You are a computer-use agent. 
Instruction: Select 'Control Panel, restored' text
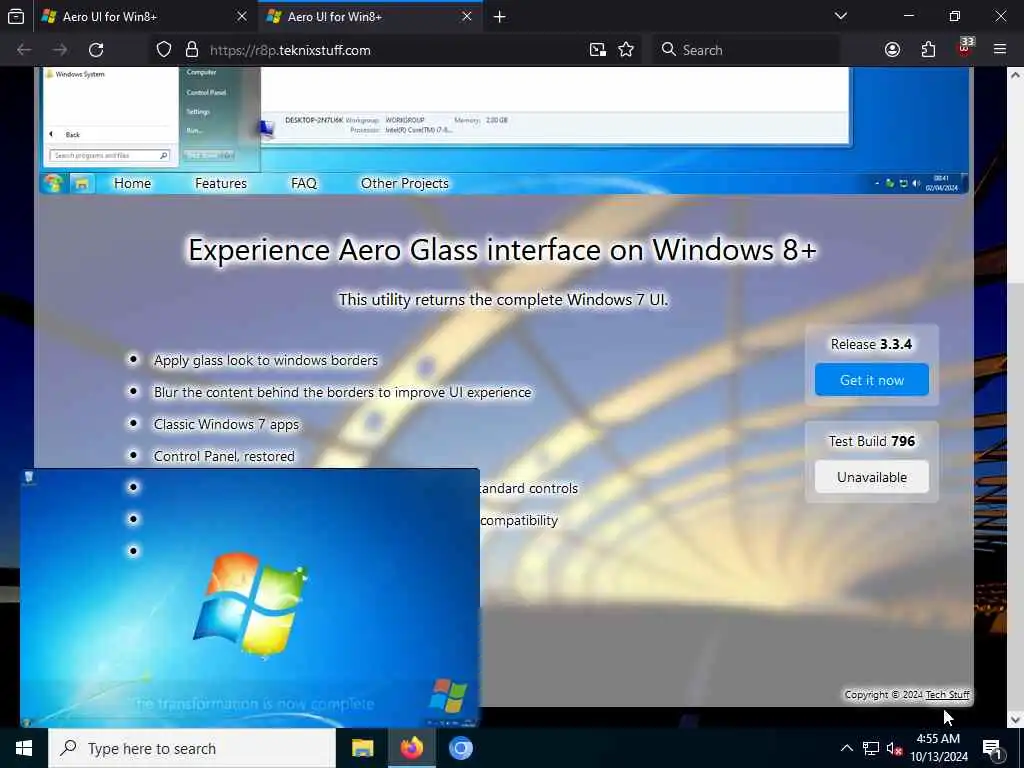(x=224, y=456)
